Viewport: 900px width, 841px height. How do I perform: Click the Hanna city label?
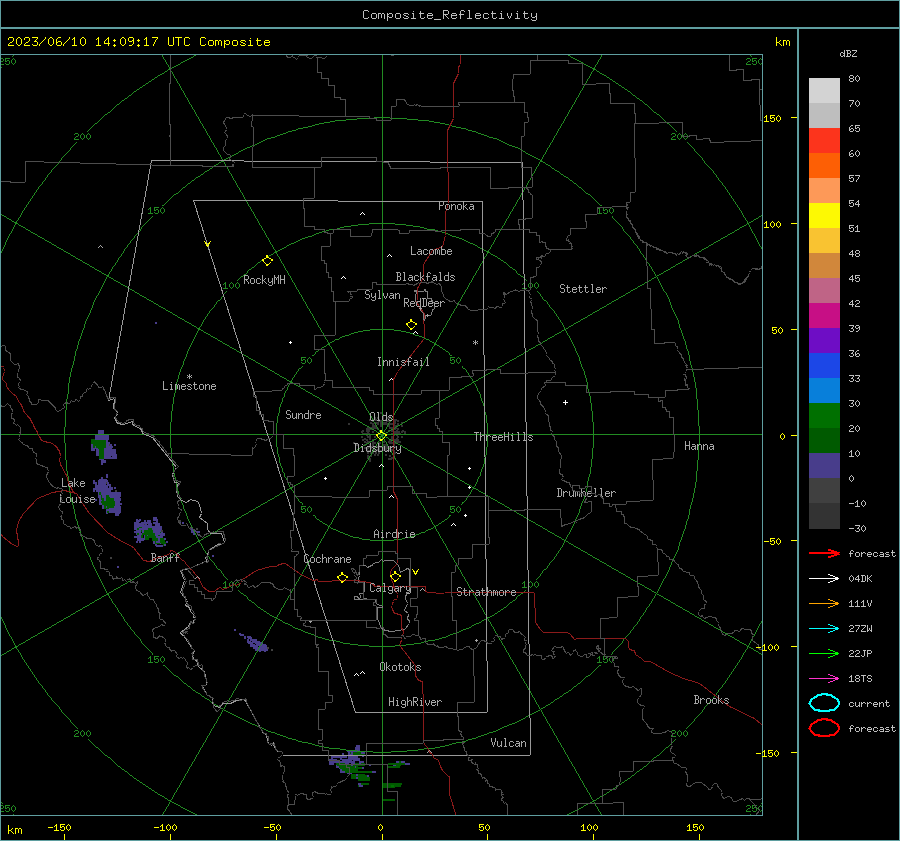click(x=699, y=446)
